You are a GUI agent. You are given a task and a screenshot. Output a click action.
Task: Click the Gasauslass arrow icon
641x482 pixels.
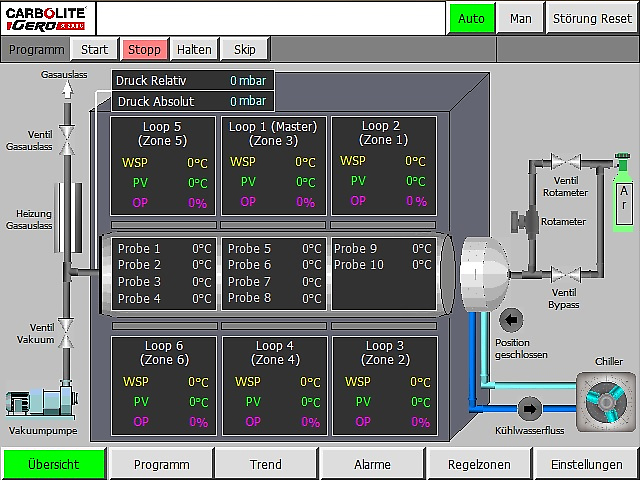67,89
